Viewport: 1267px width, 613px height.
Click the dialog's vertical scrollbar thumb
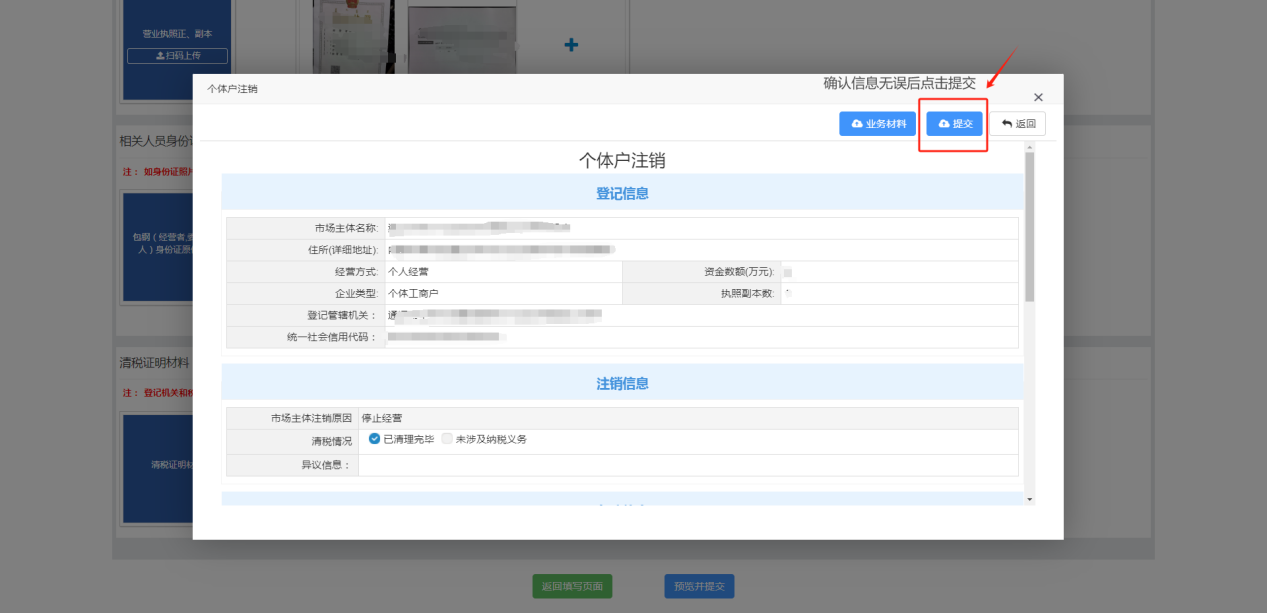tap(1029, 225)
